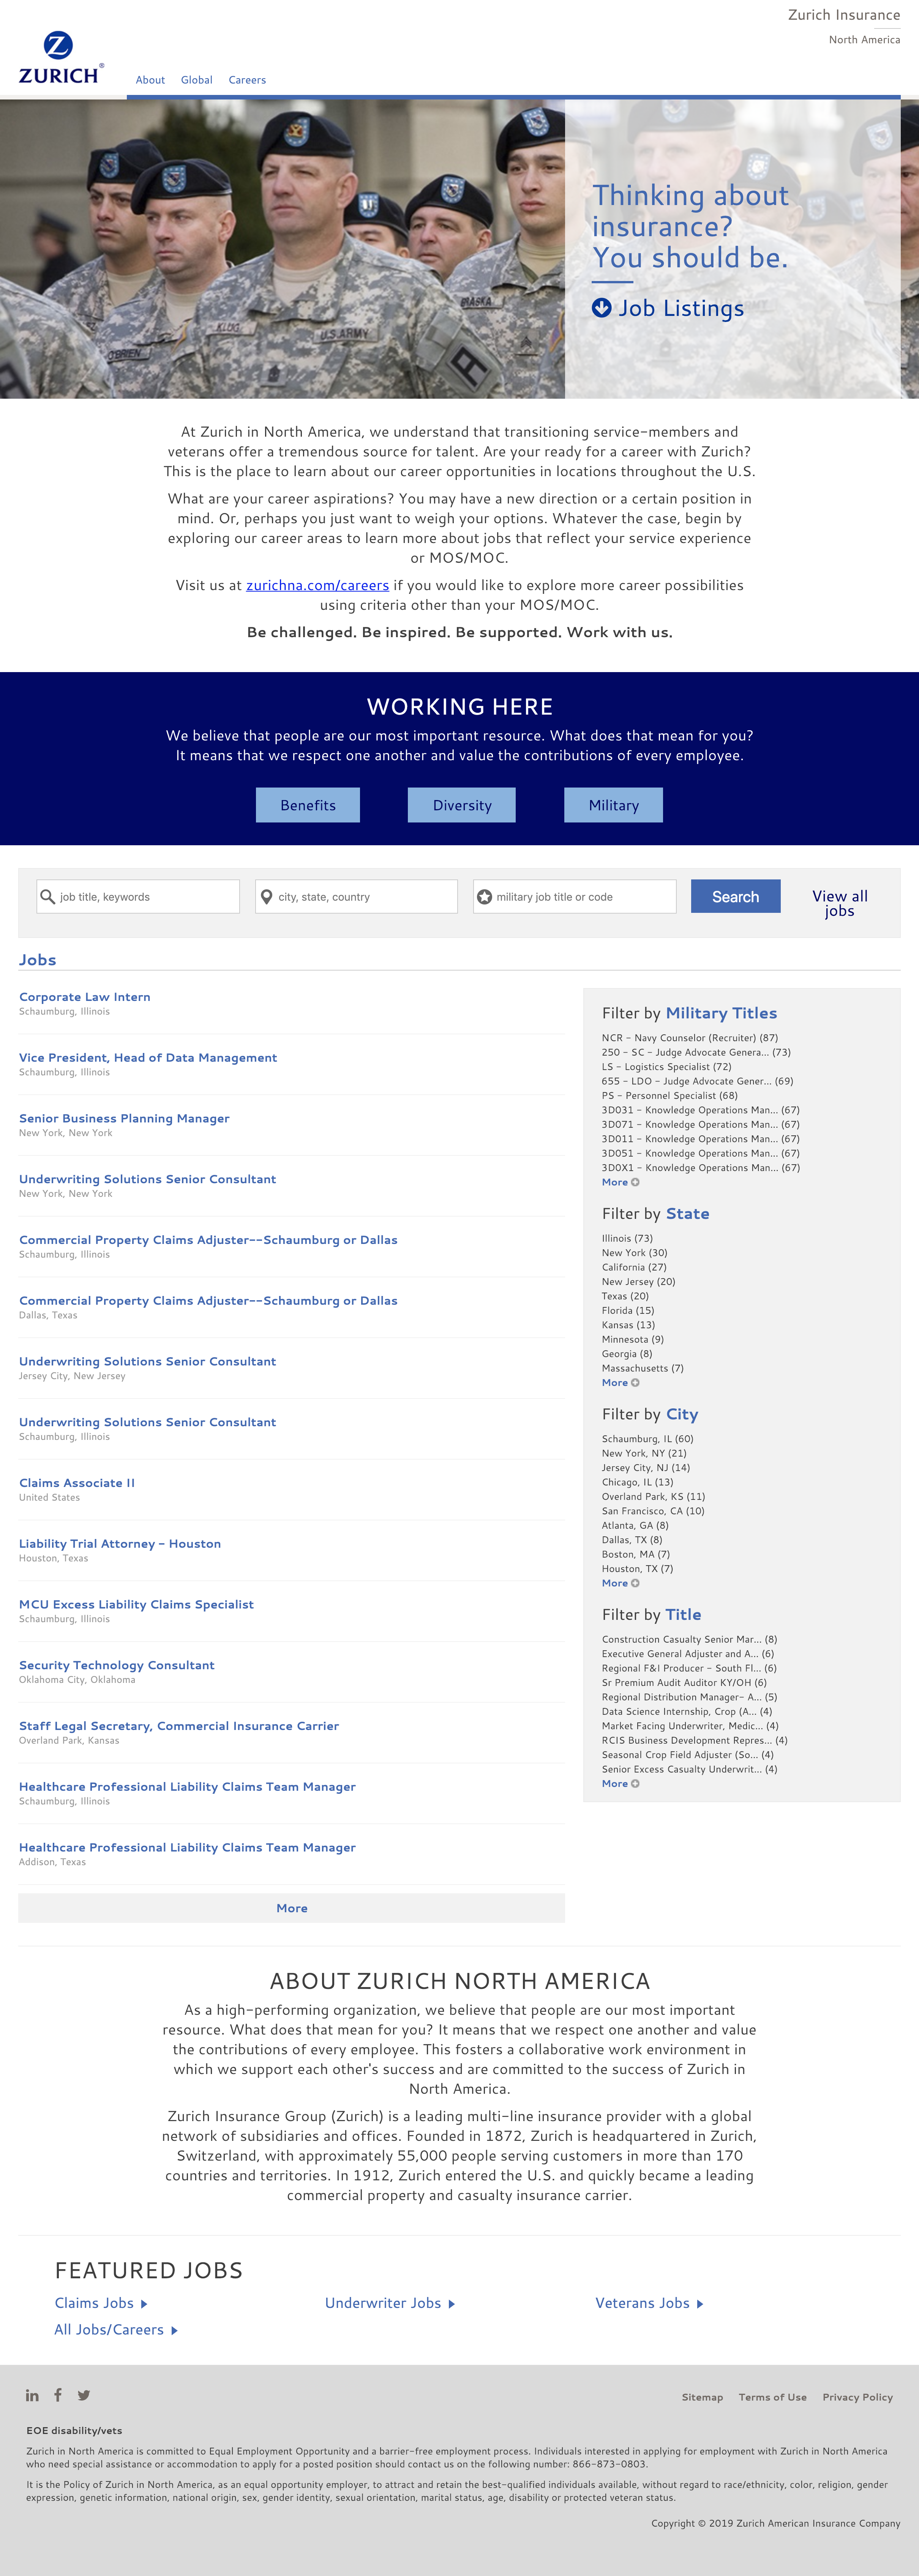Open the Underwriter Jobs featured link
Image resolution: width=919 pixels, height=2576 pixels.
pyautogui.click(x=390, y=2303)
